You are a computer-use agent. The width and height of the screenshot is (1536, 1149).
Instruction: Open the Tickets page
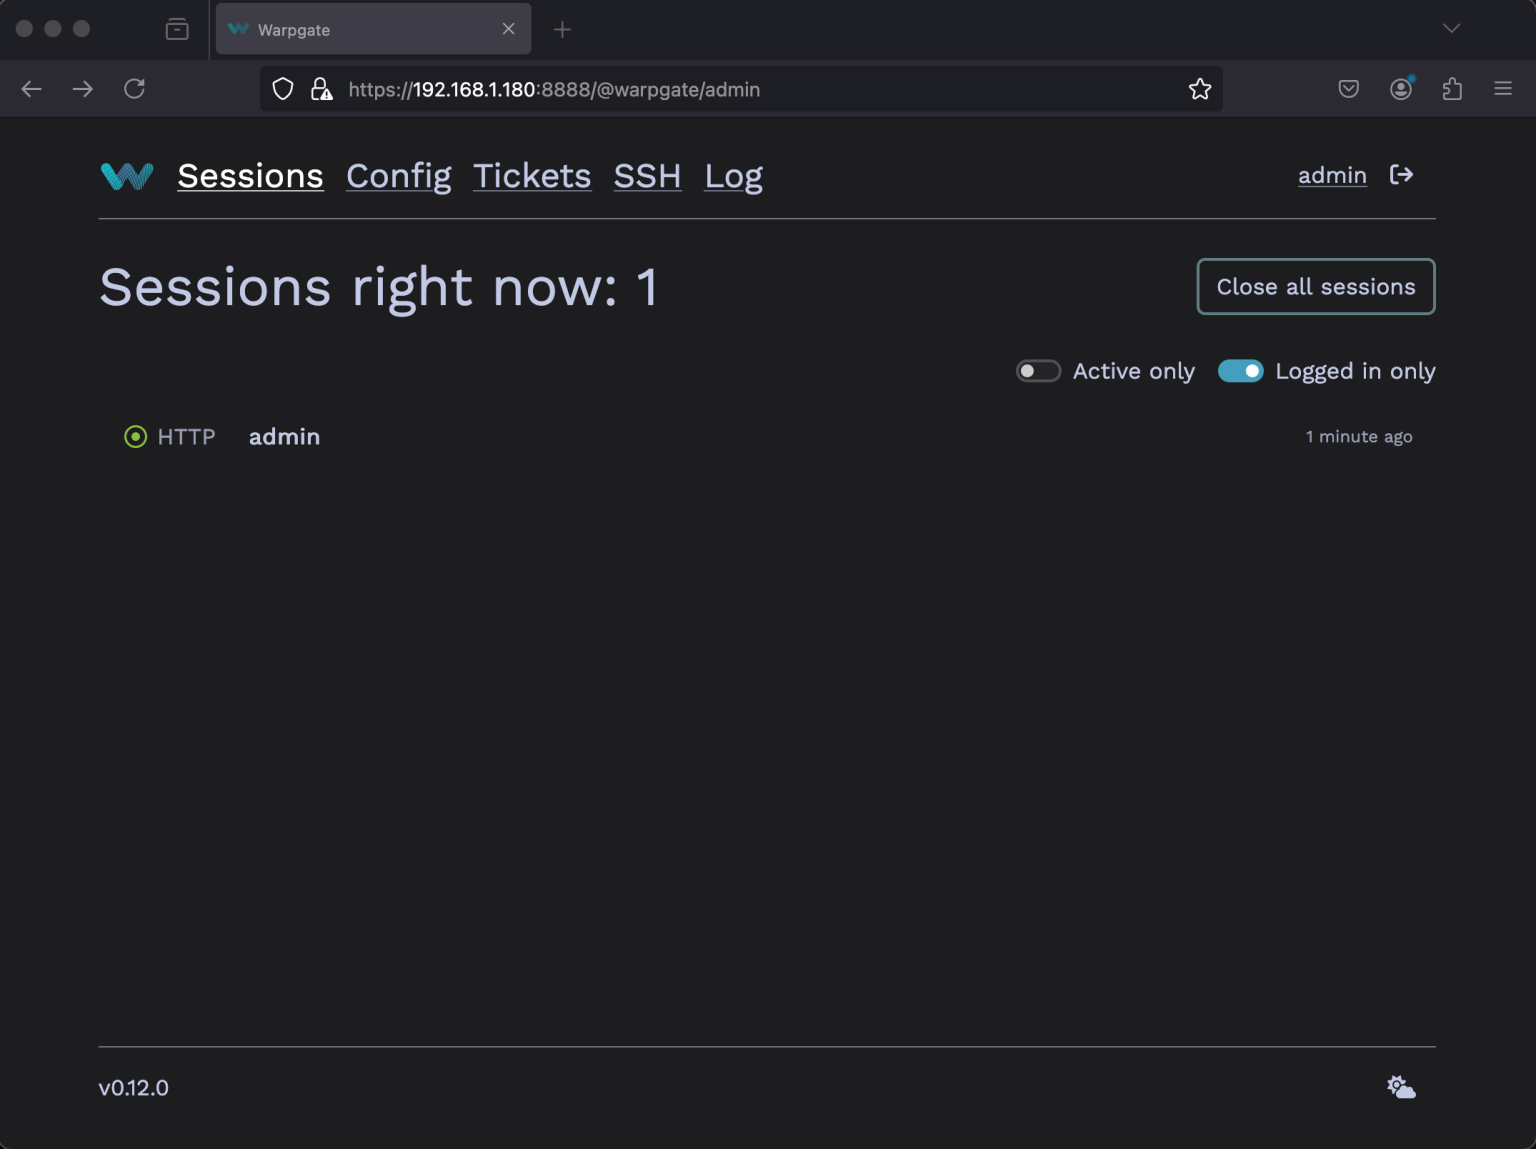(x=532, y=176)
